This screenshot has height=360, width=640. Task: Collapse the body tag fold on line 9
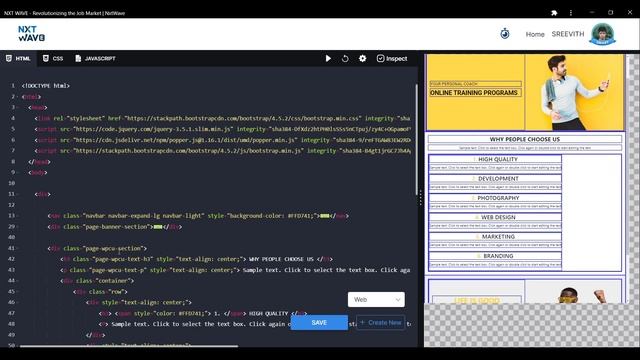tap(18, 172)
